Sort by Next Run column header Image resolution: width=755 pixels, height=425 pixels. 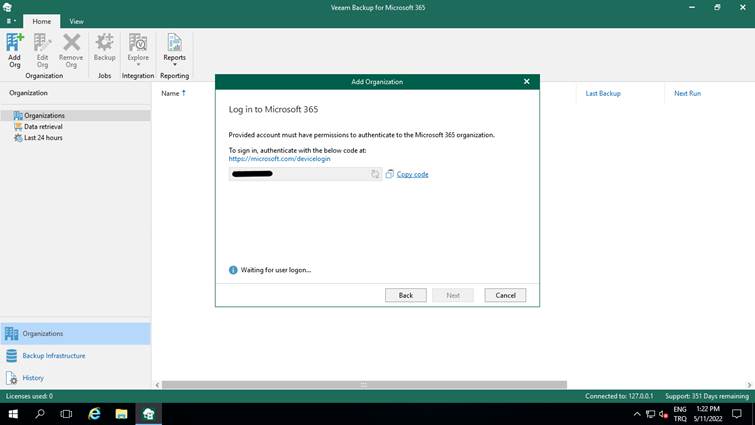(687, 93)
